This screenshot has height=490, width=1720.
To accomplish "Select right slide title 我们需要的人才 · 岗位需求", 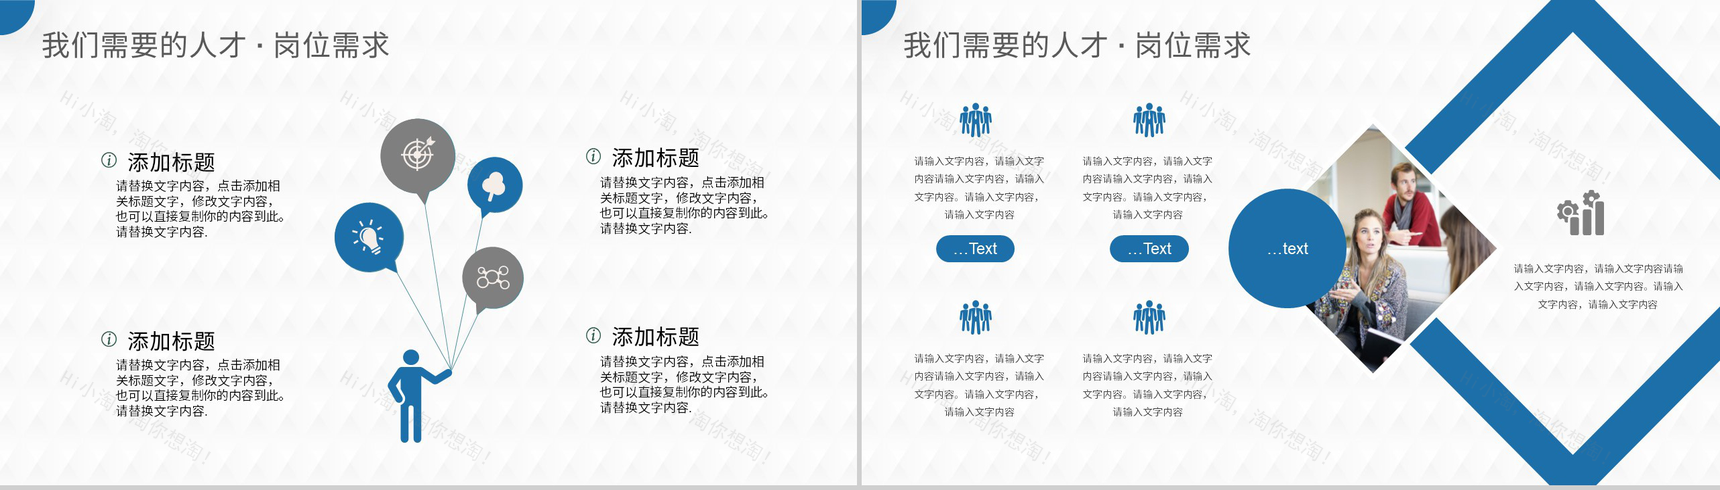I will tap(1077, 45).
